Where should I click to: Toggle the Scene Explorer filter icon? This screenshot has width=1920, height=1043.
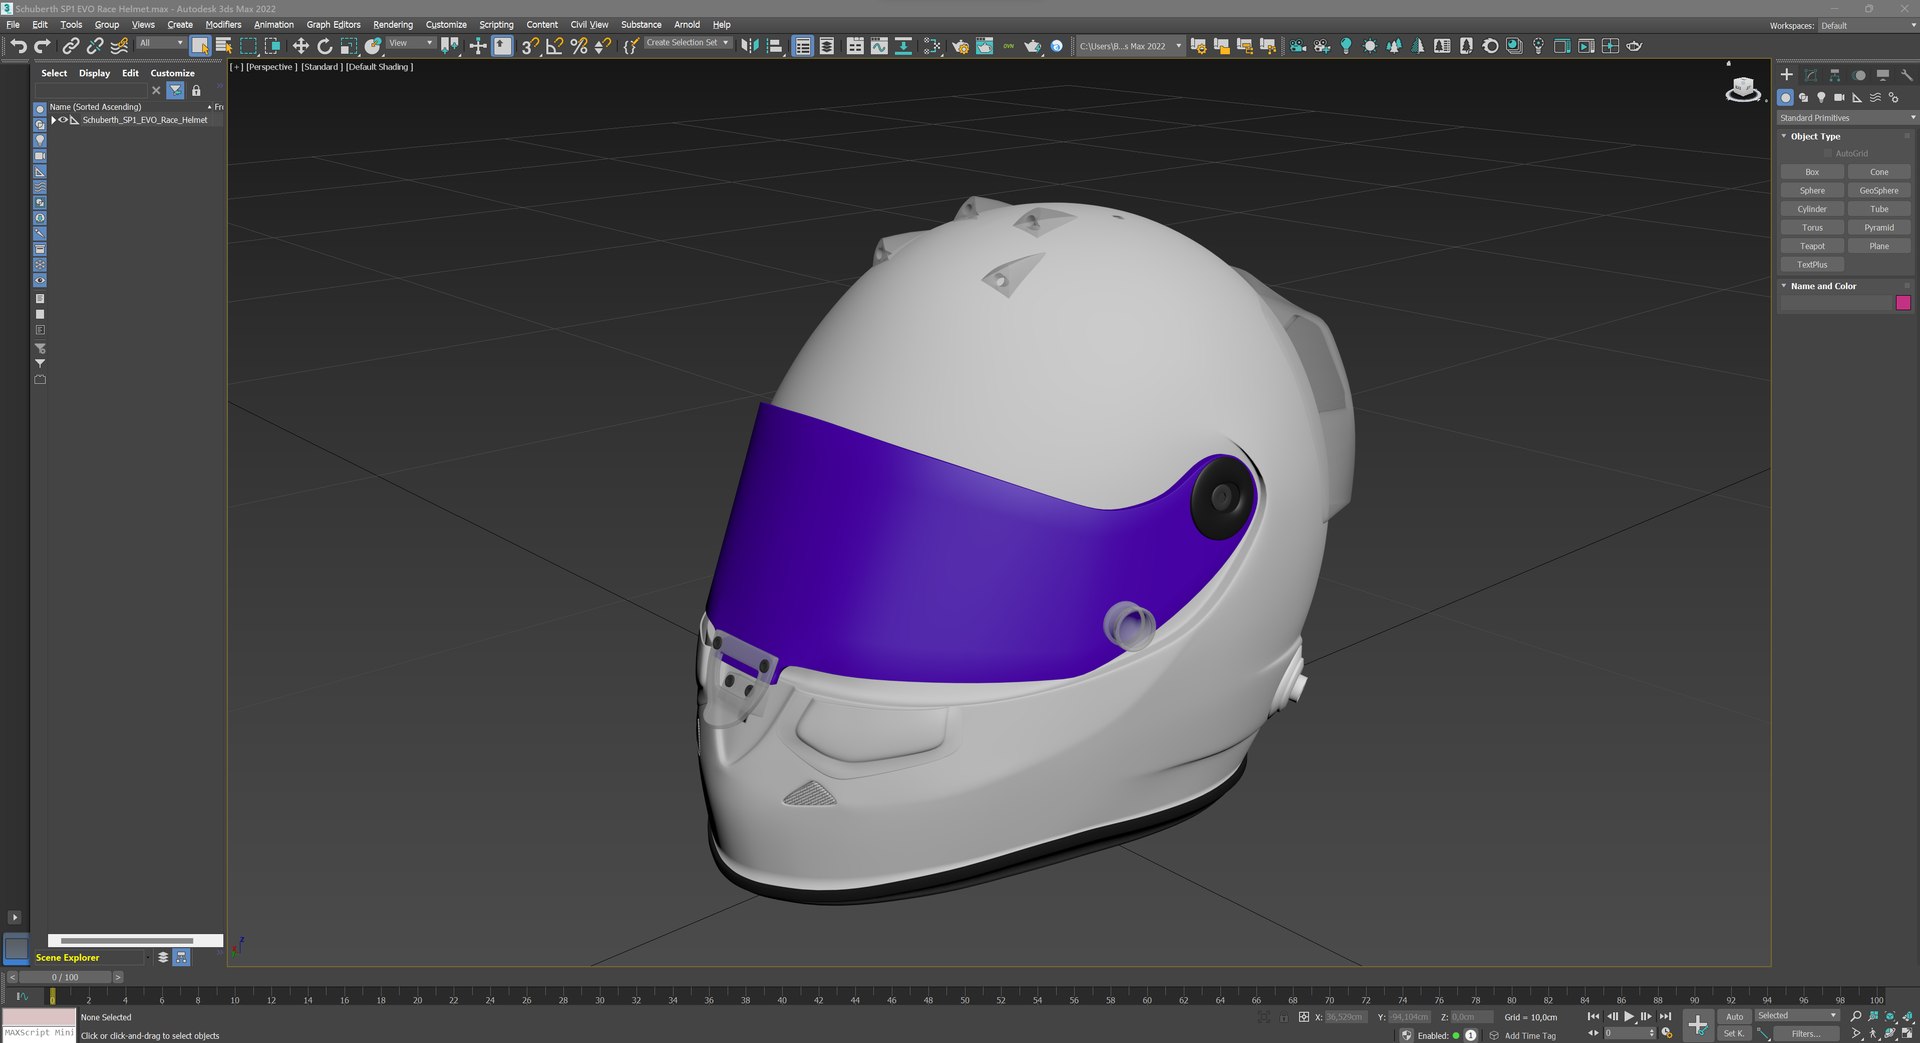(x=176, y=90)
